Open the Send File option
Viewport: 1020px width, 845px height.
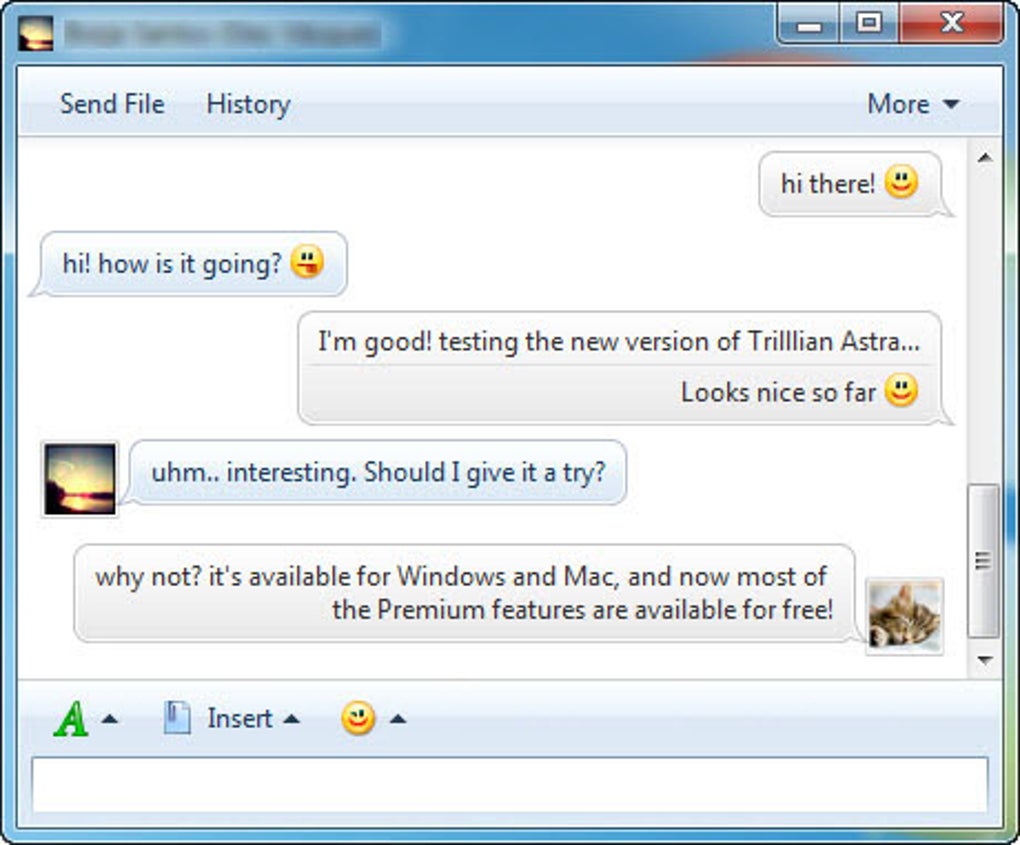pos(113,104)
